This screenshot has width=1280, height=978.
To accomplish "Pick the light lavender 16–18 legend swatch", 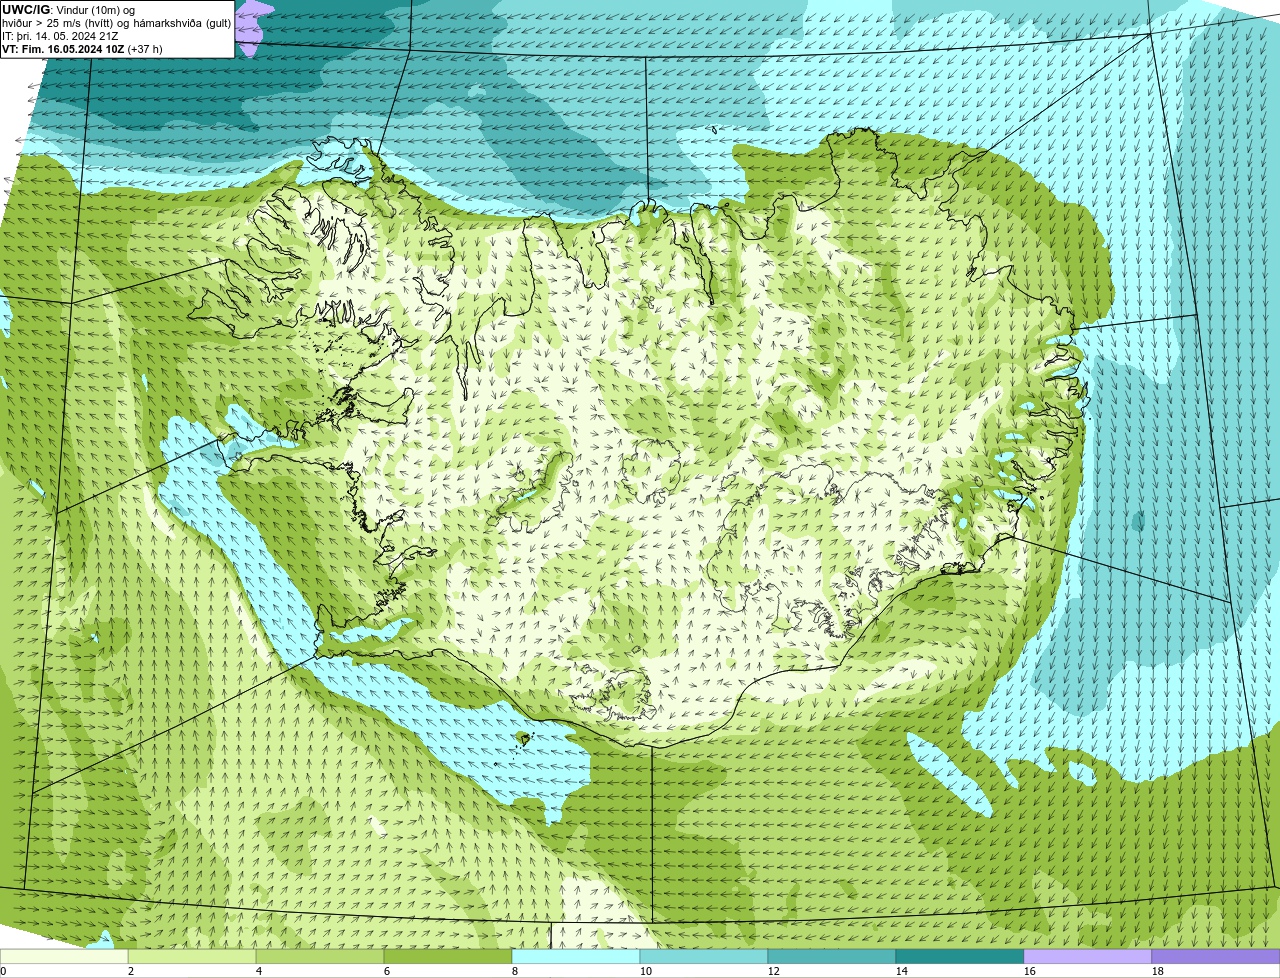I will pos(1088,956).
